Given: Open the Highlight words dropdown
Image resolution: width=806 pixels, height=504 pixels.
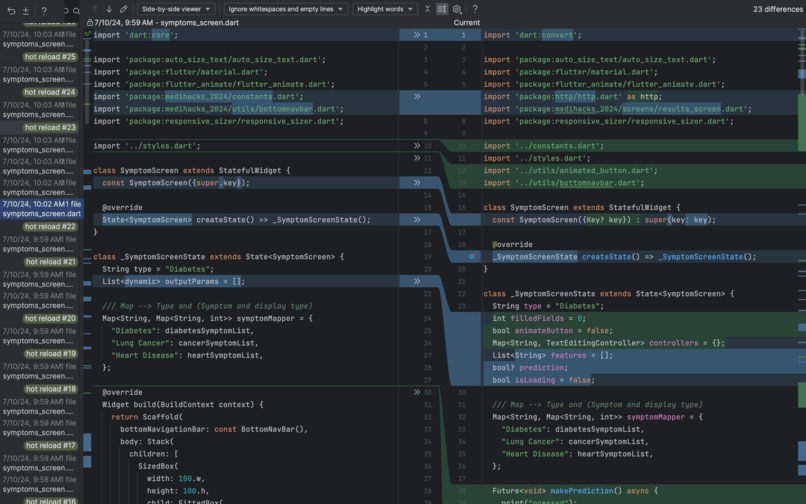Looking at the screenshot, I should pos(385,9).
